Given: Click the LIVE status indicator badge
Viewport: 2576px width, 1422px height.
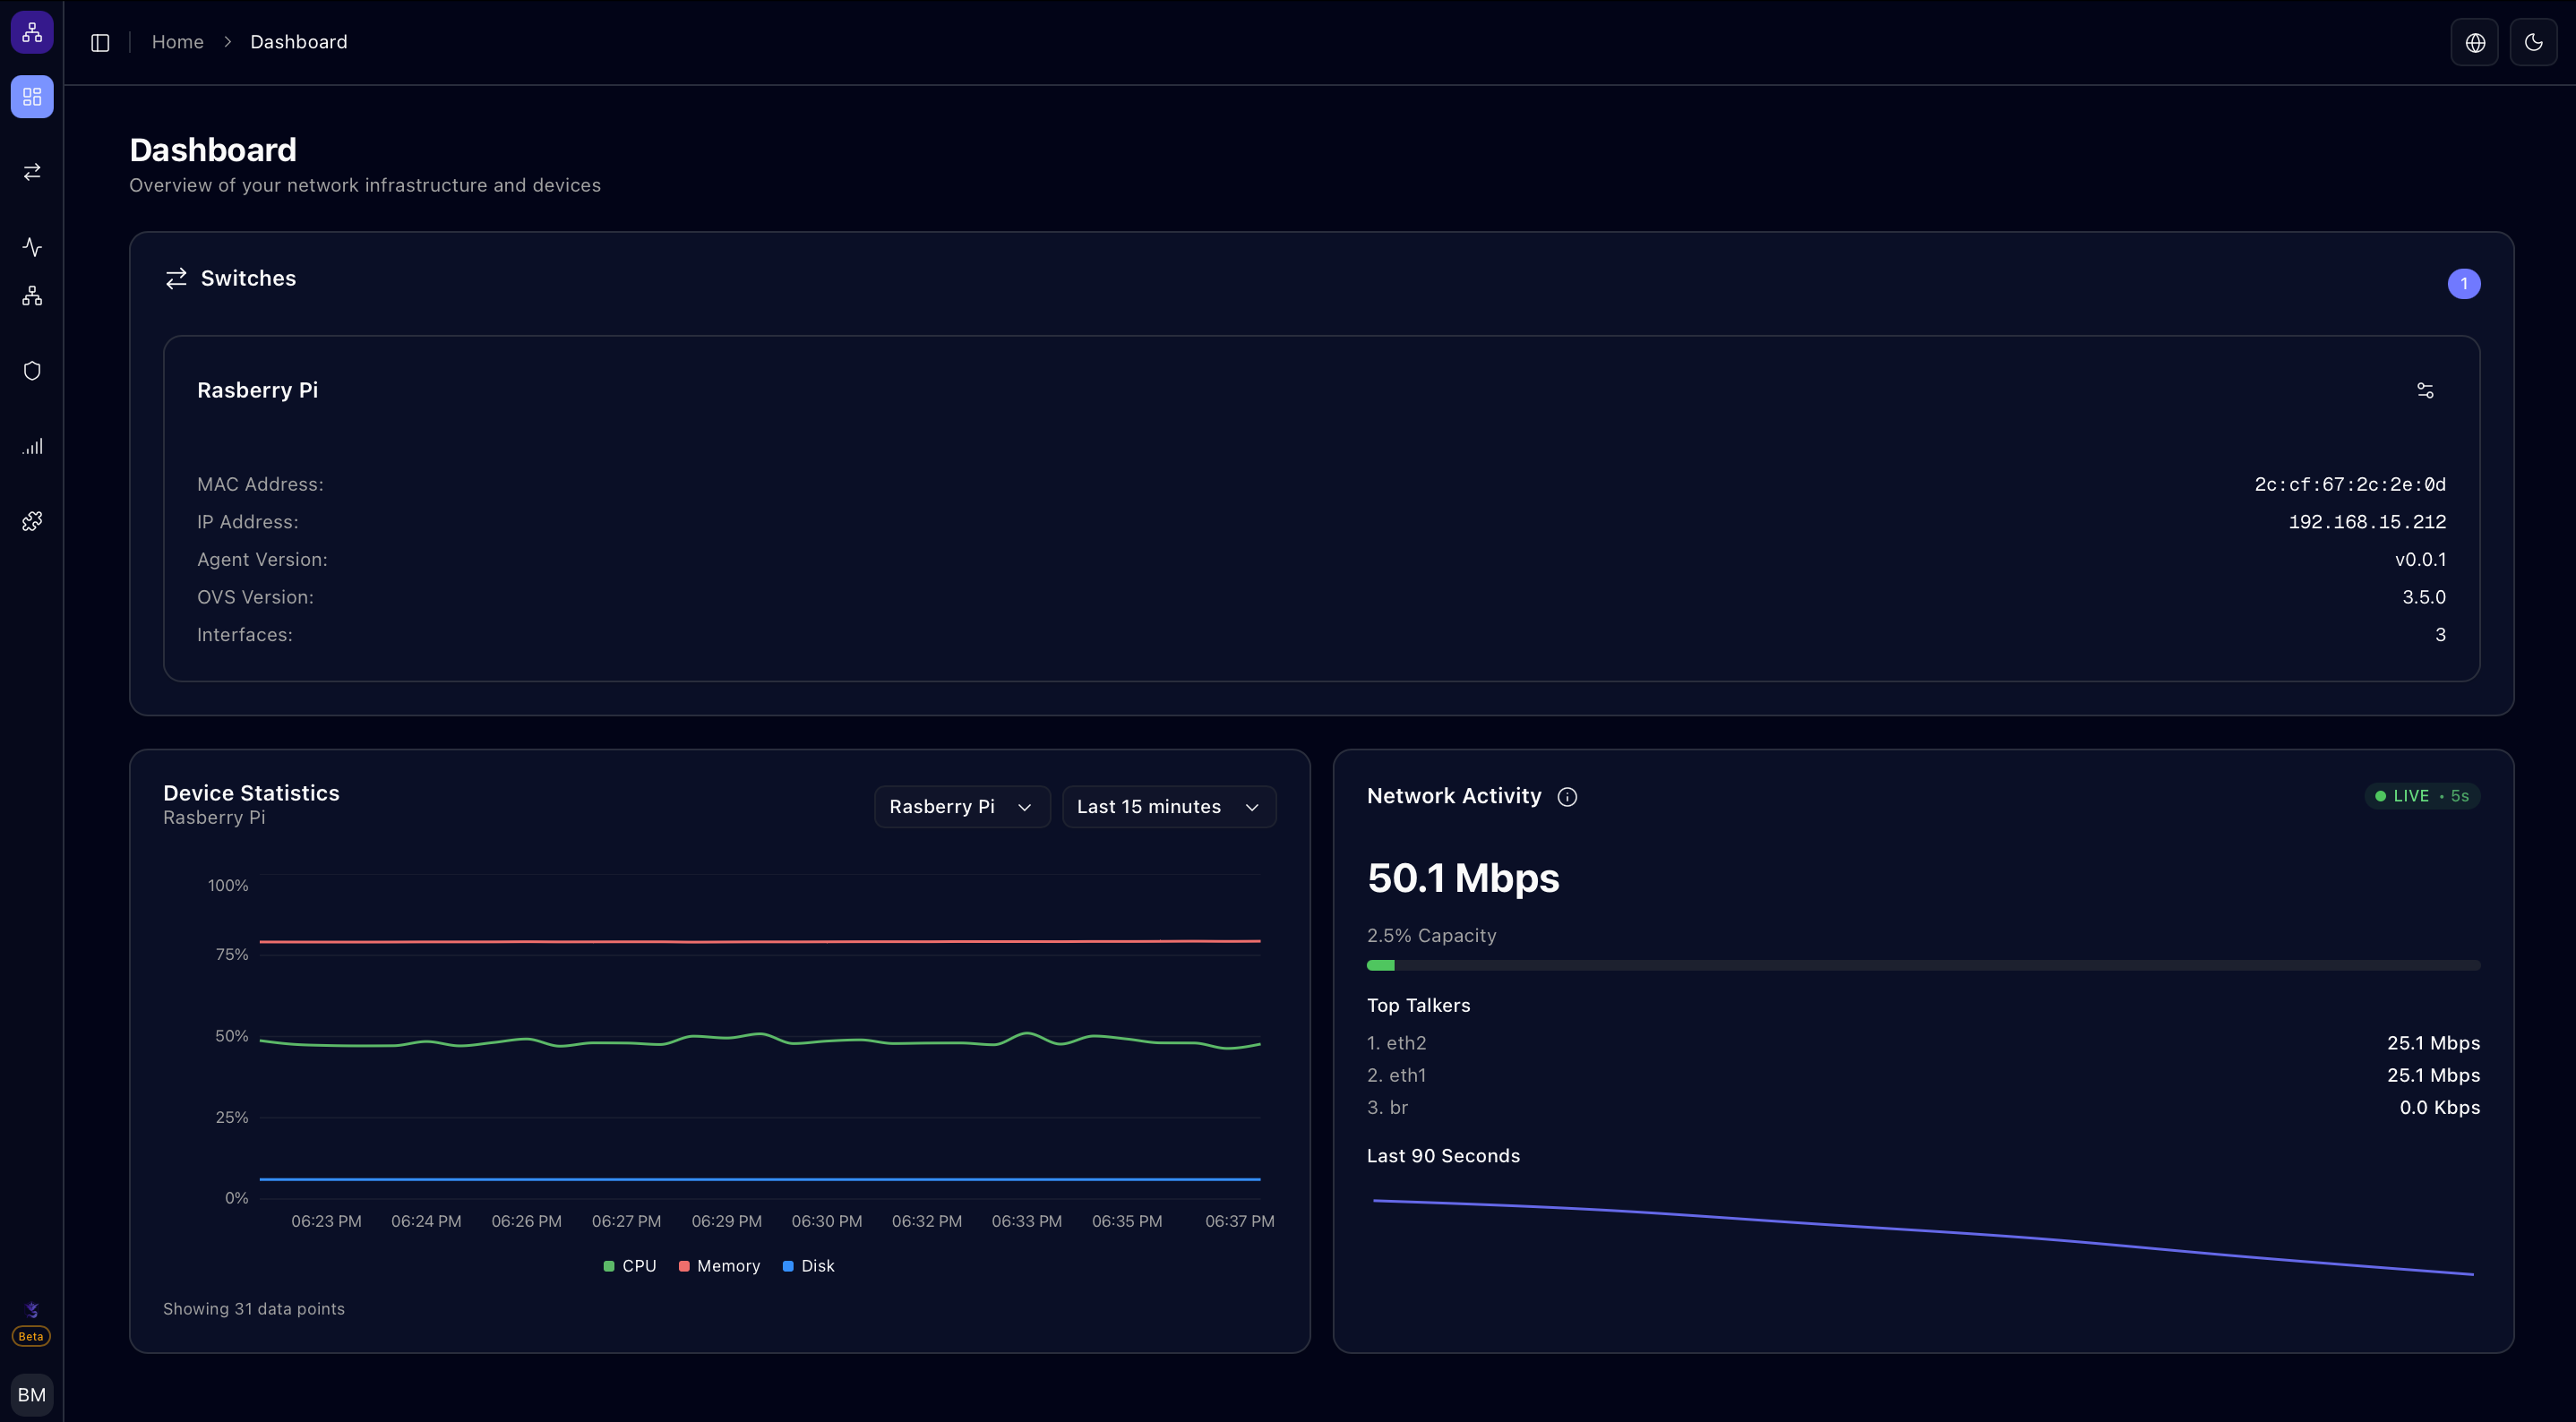Looking at the screenshot, I should pos(2421,796).
